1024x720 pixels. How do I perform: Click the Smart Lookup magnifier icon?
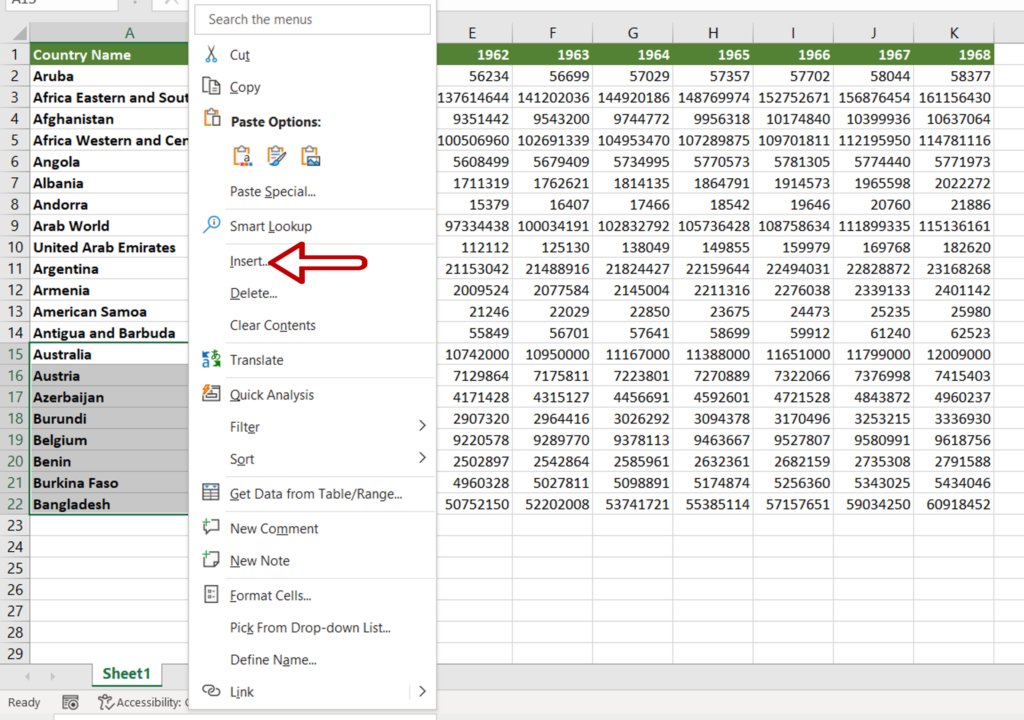point(210,225)
